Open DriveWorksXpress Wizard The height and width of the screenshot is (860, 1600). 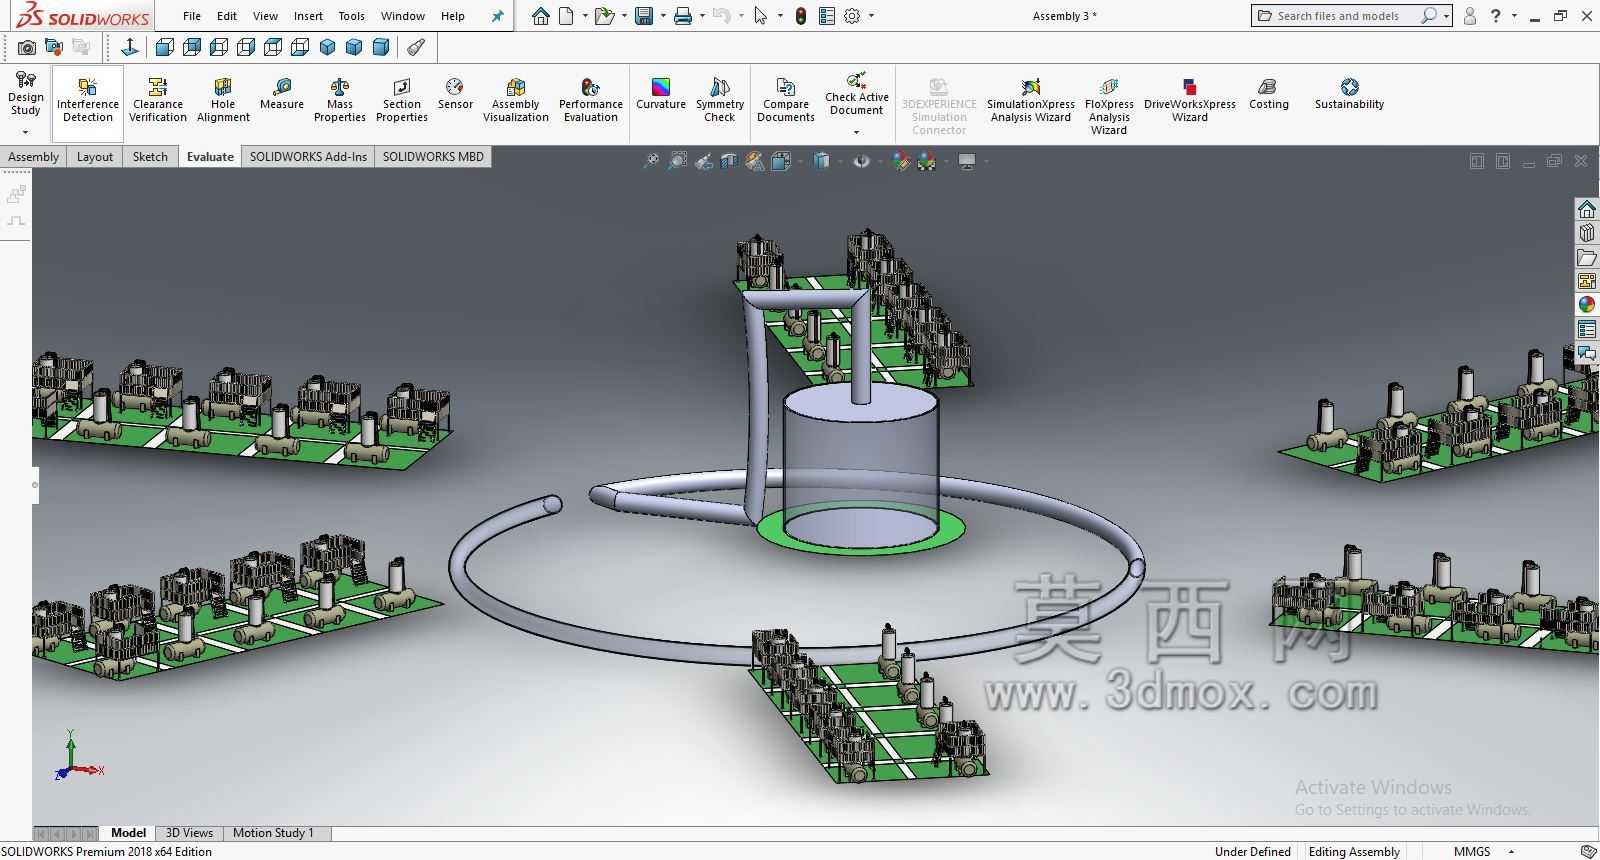click(1190, 100)
